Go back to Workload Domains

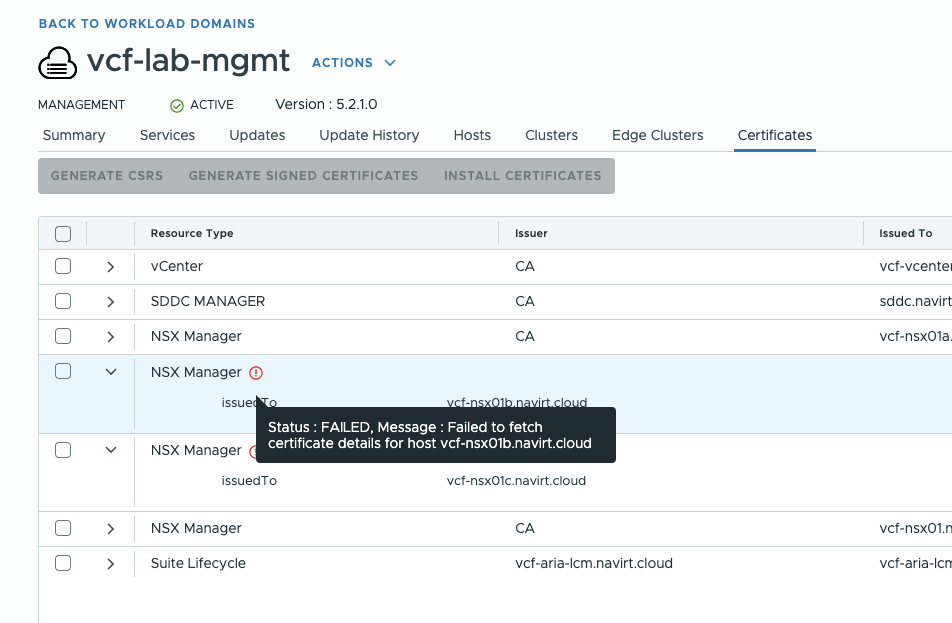coord(147,24)
